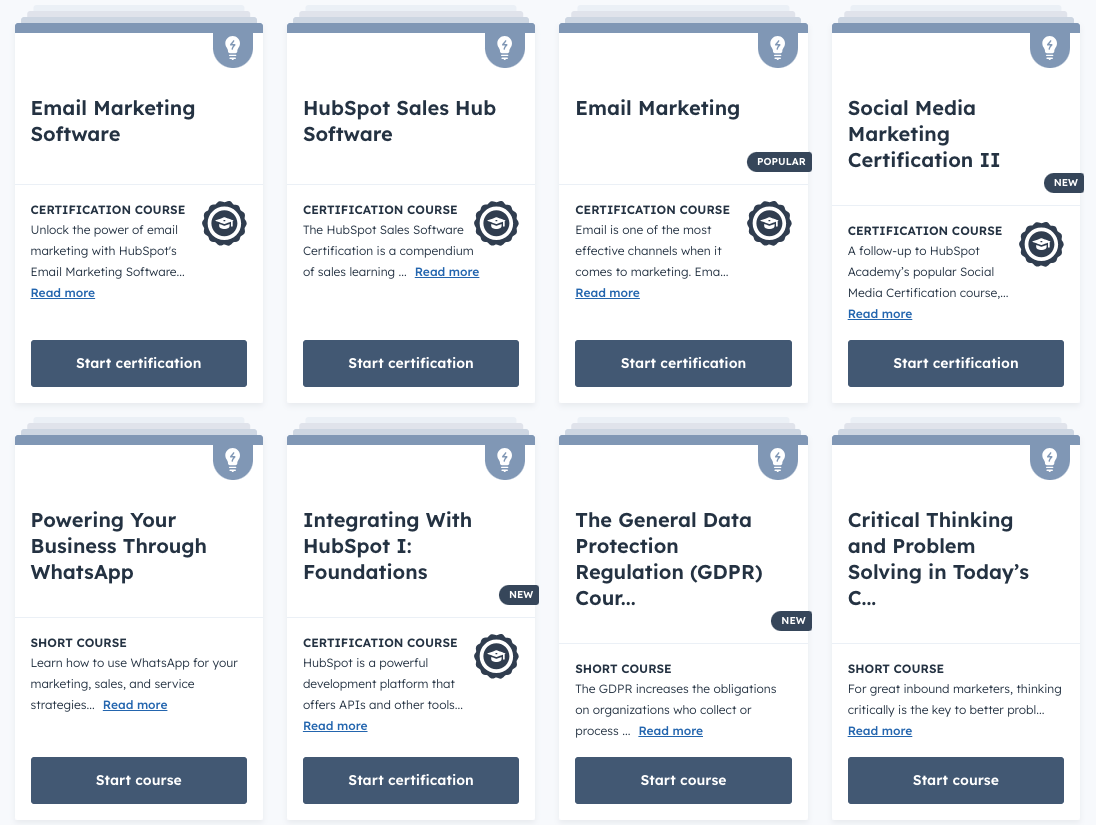Click the 'Integrating With HubSpot I: Foundations' title
Viewport: 1096px width, 825px height.
[387, 546]
